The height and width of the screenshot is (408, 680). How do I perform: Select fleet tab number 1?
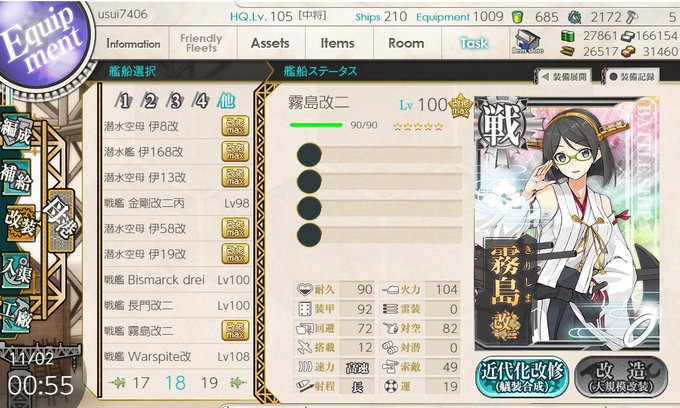124,101
